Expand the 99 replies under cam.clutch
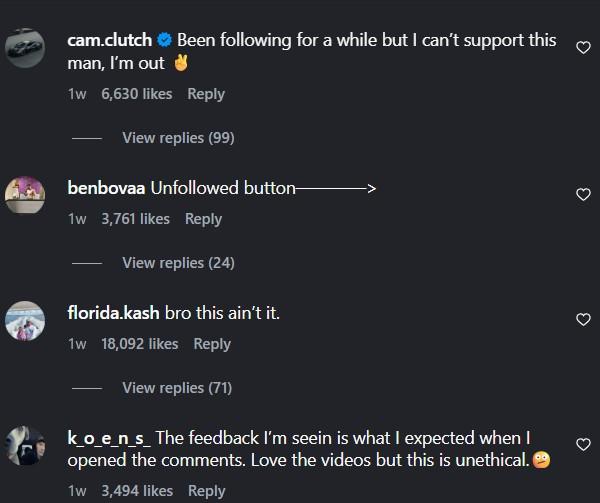Screen dimensions: 600x503 click(178, 138)
